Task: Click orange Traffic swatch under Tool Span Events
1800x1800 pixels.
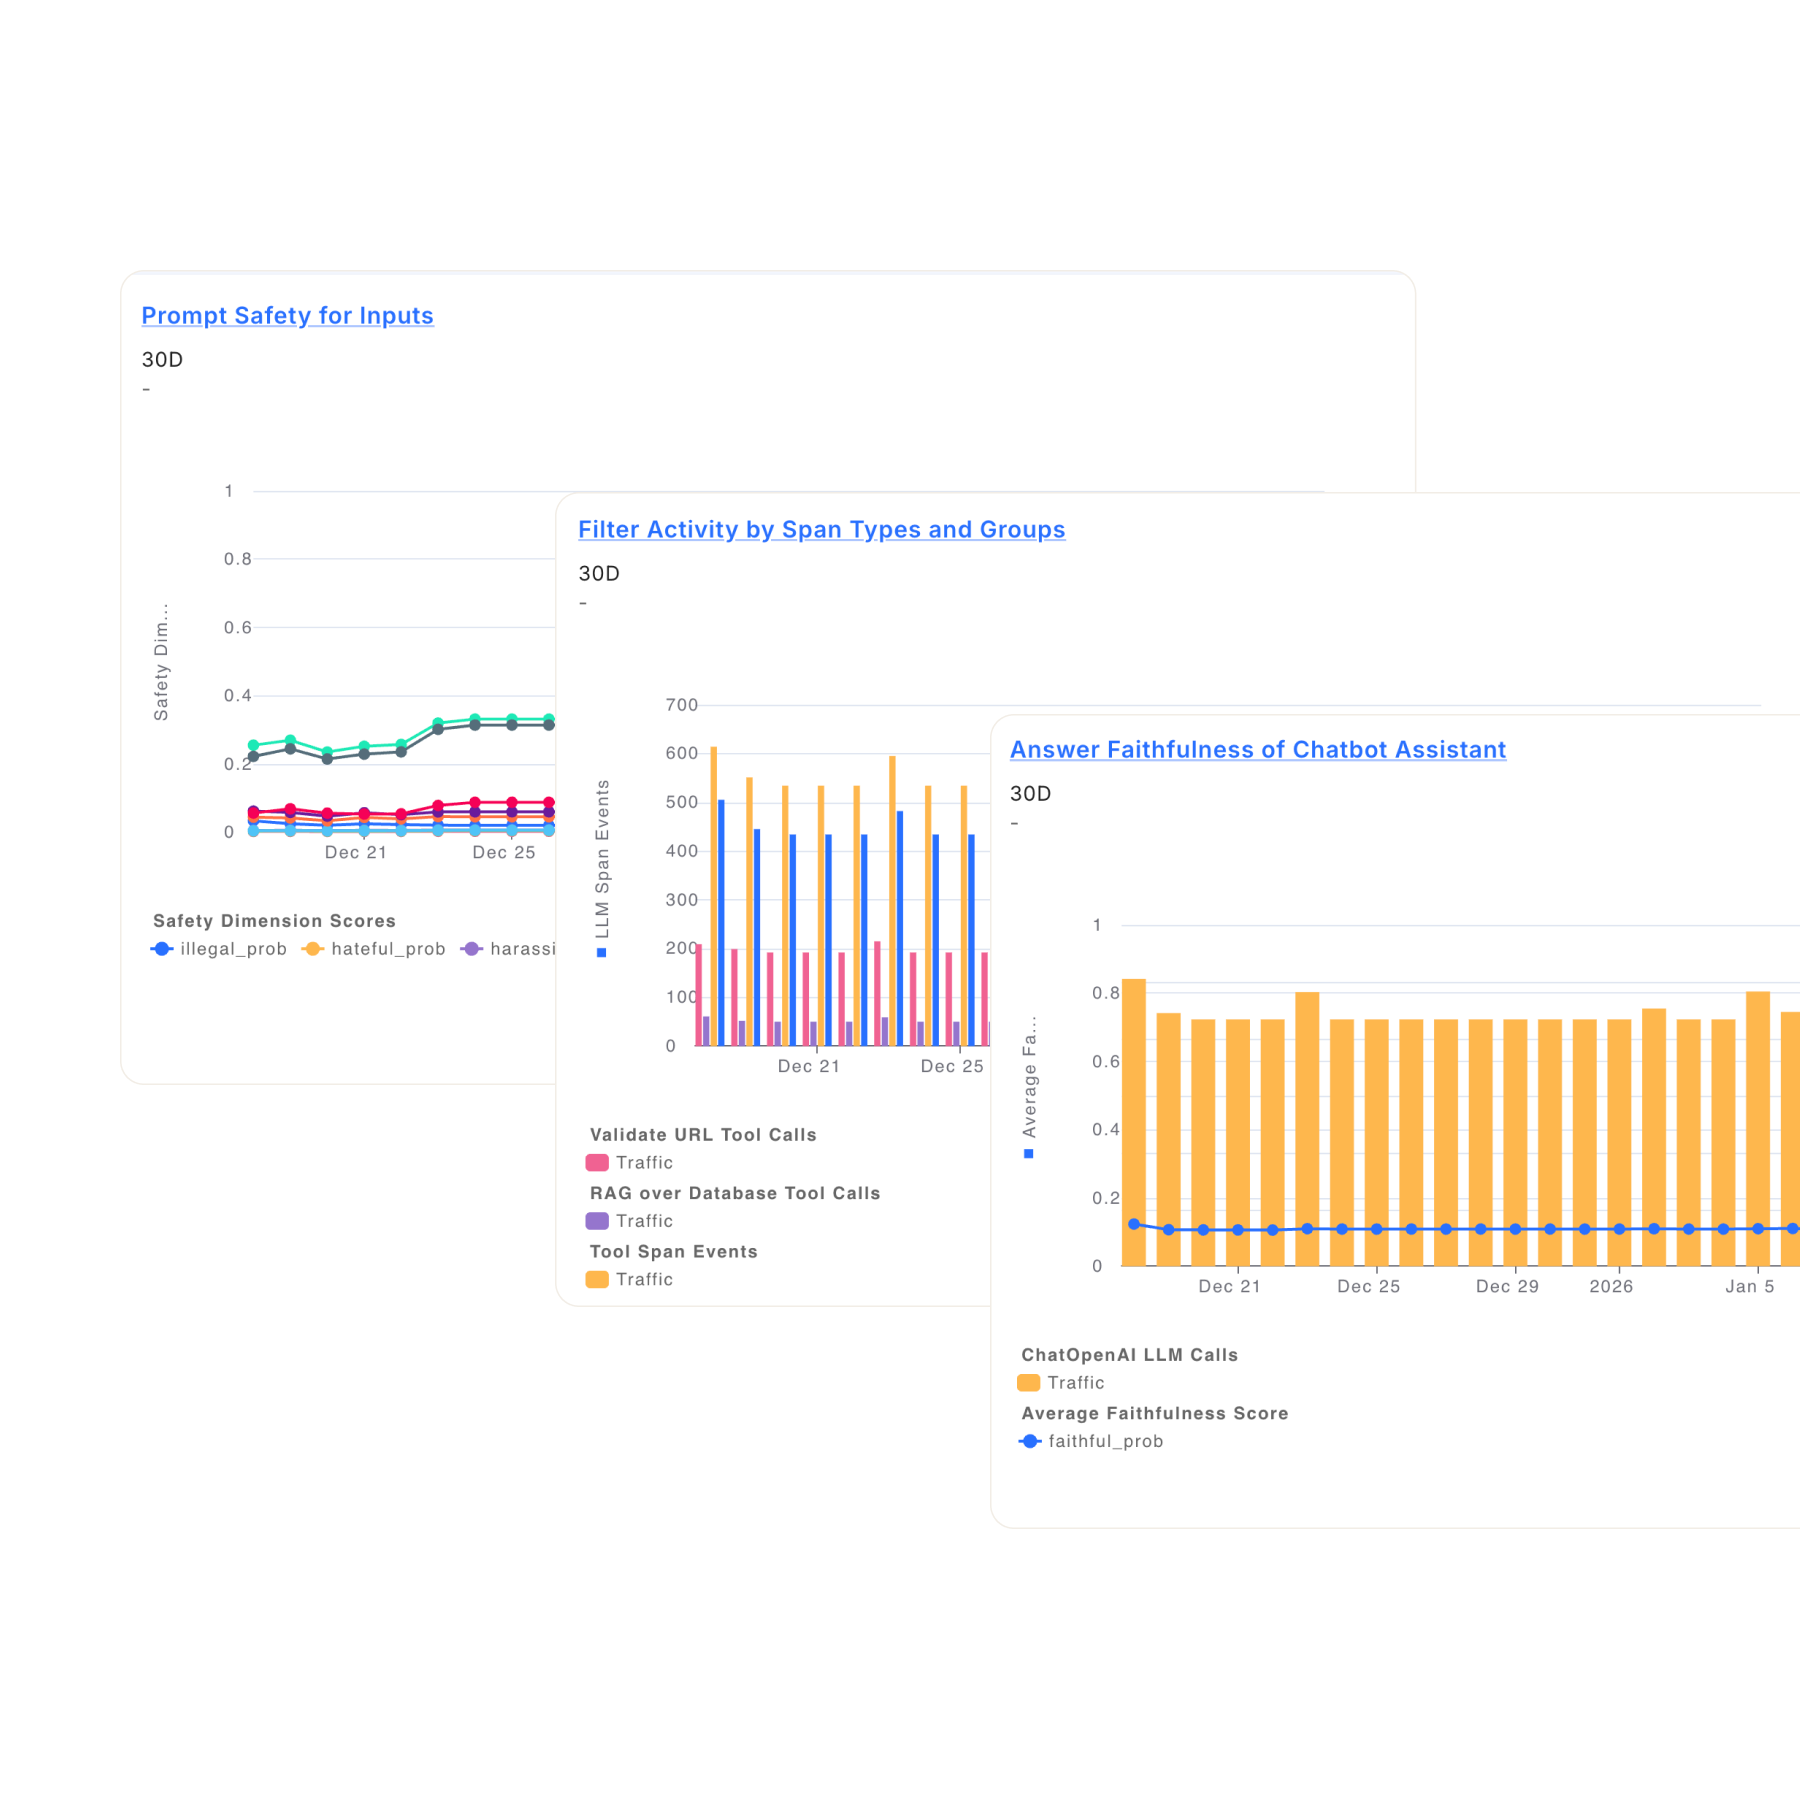Action: 597,1279
